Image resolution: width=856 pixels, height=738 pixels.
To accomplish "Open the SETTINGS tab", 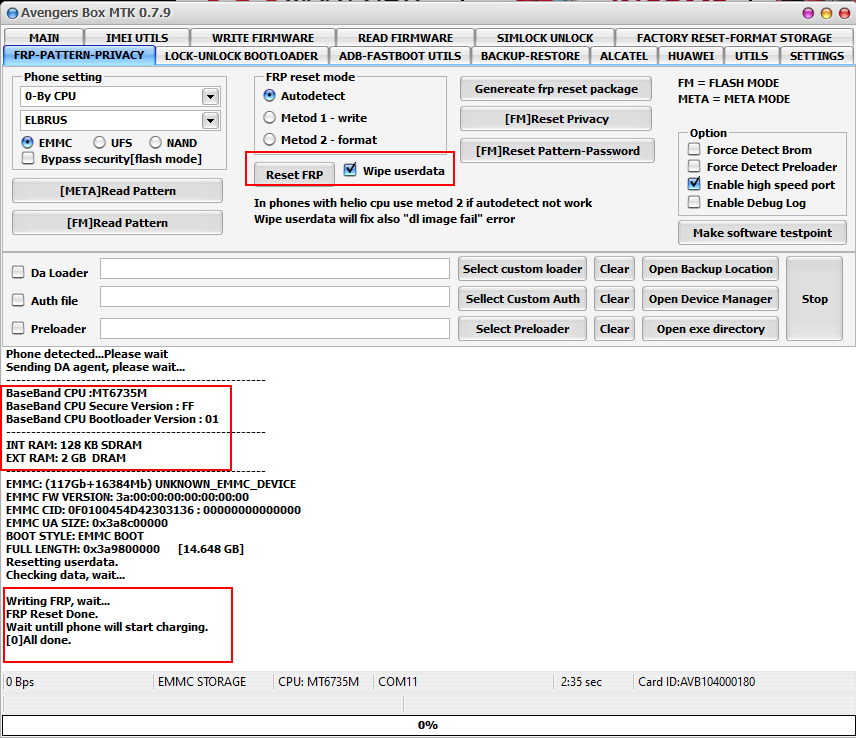I will (x=817, y=56).
